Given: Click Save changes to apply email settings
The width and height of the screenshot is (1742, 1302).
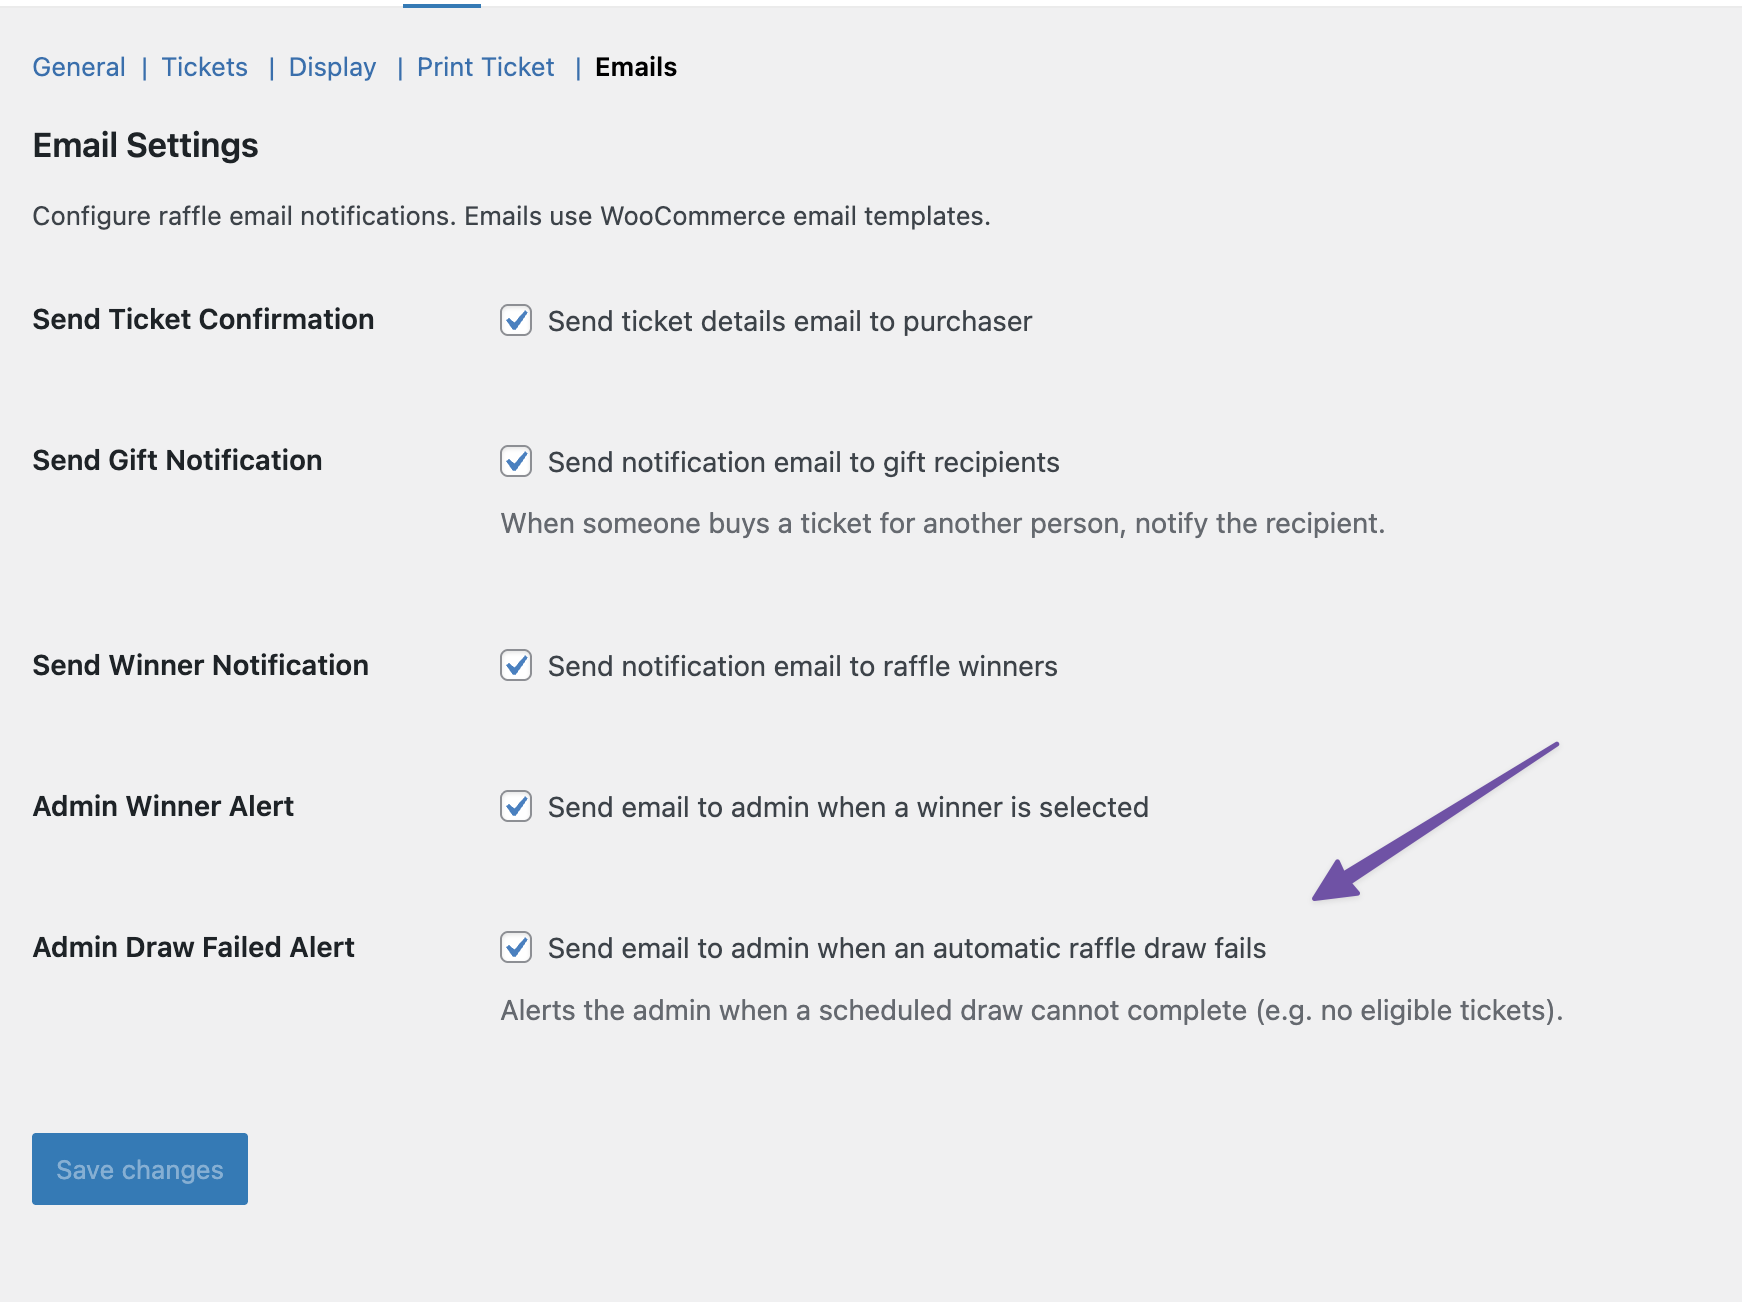Looking at the screenshot, I should (x=139, y=1168).
